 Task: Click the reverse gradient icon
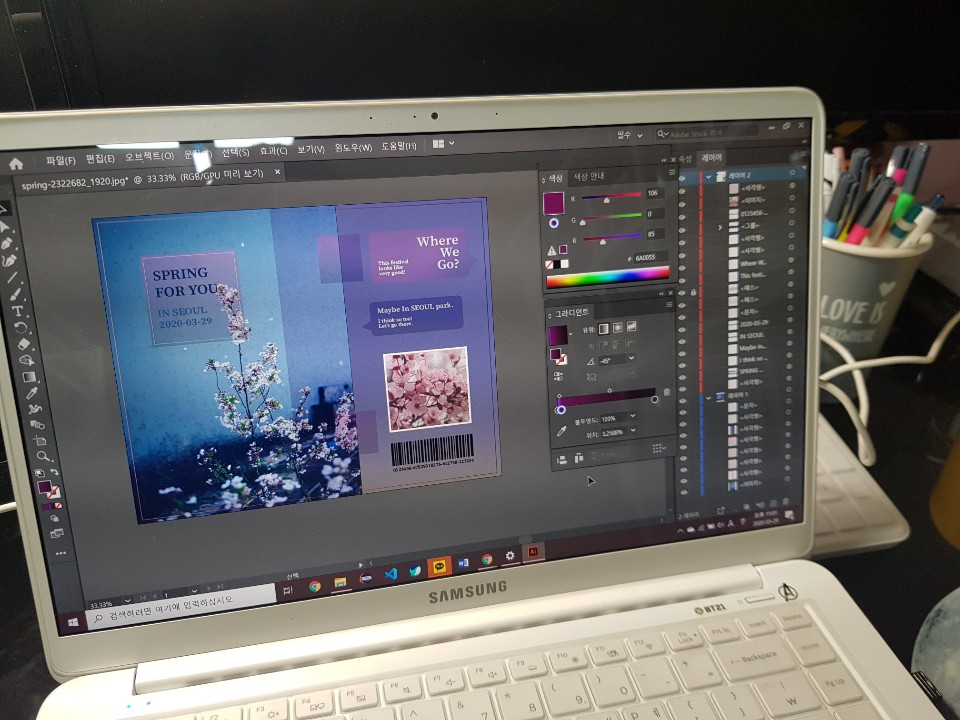click(558, 377)
